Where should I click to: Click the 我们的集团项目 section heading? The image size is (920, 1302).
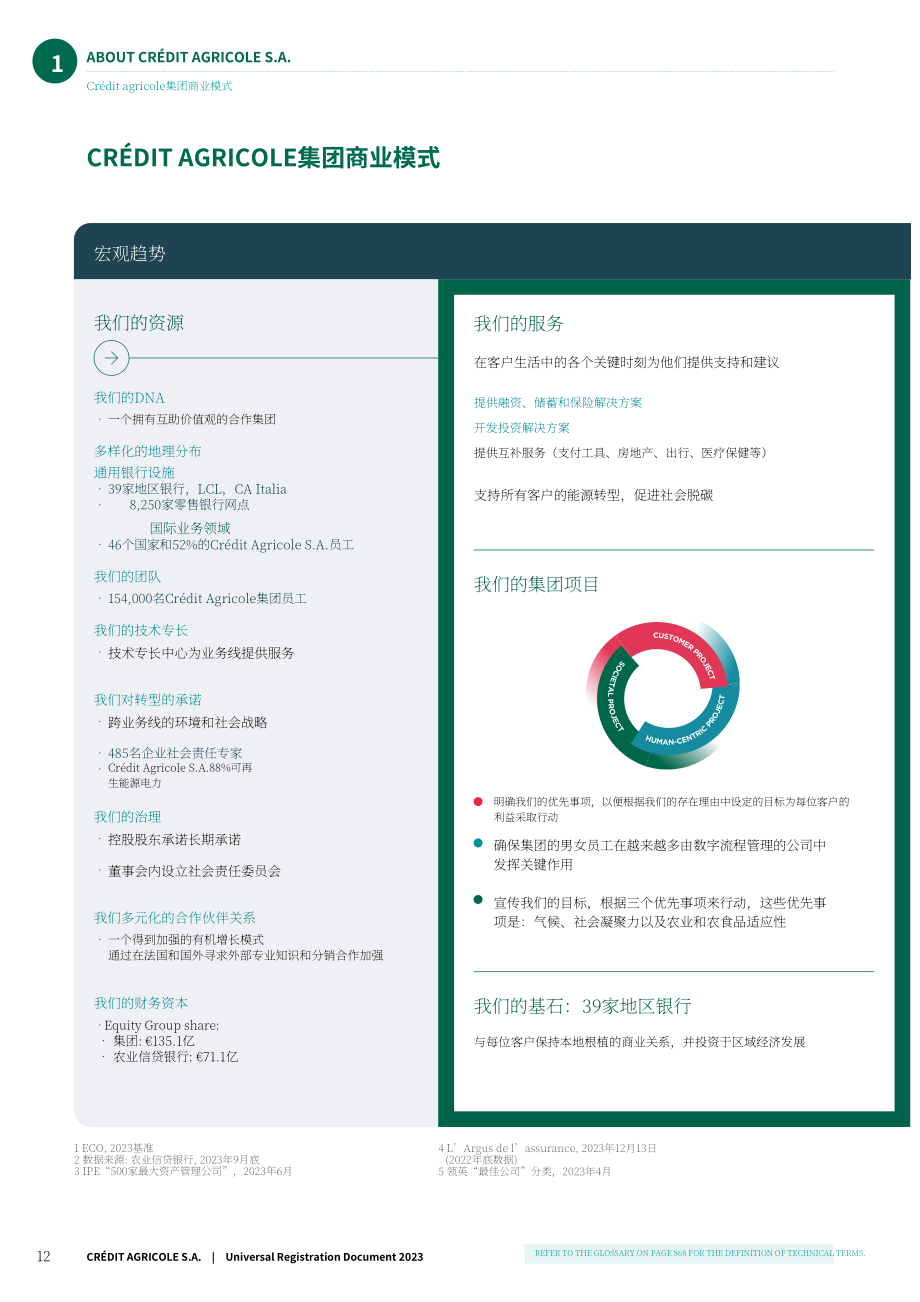point(537,584)
